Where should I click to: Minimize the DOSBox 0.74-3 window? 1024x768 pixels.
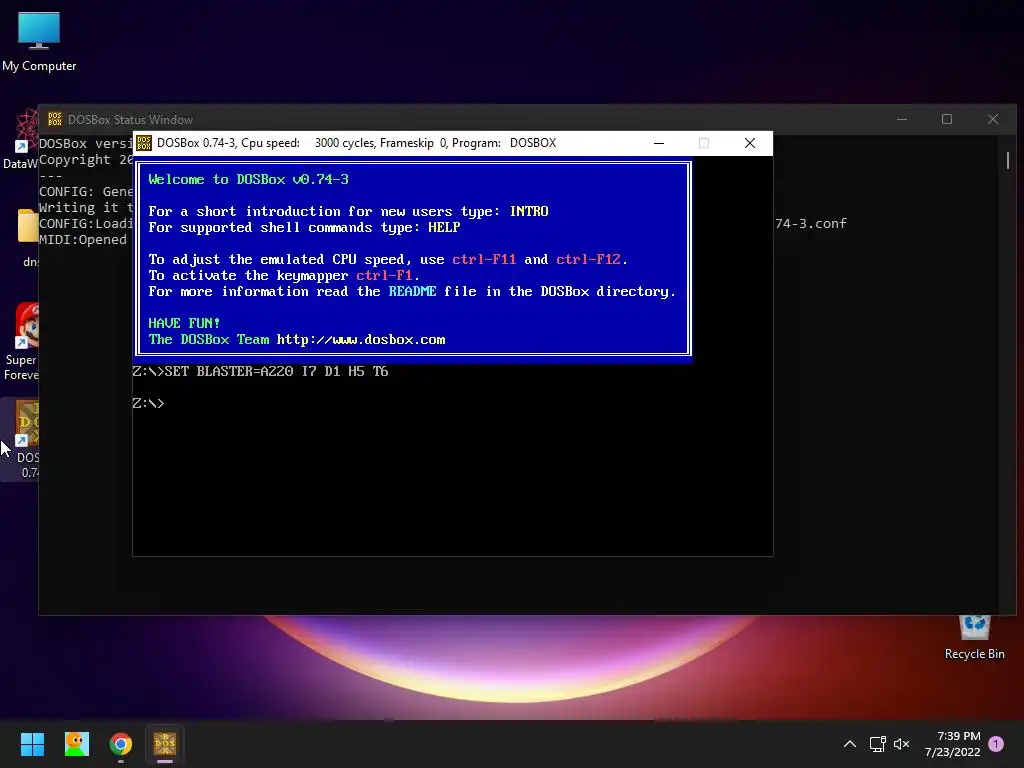tap(659, 143)
